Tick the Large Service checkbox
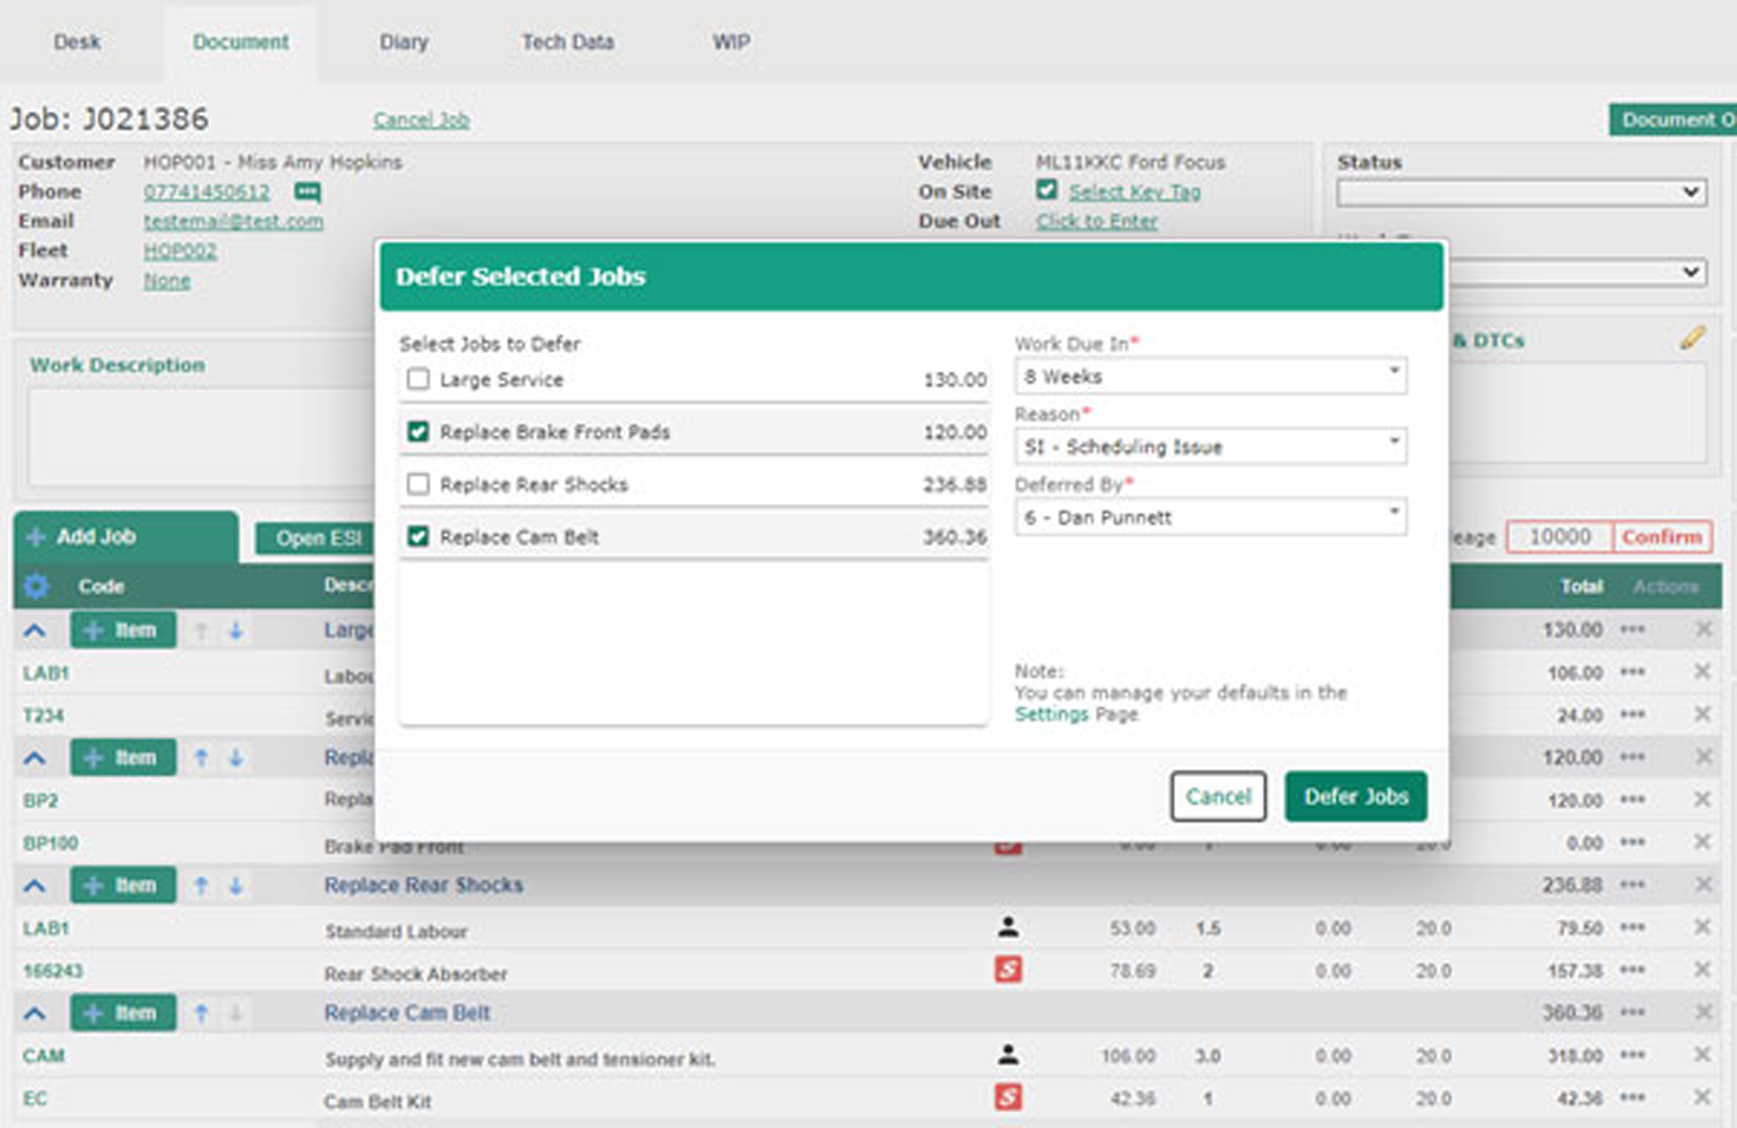1737x1128 pixels. coord(418,379)
